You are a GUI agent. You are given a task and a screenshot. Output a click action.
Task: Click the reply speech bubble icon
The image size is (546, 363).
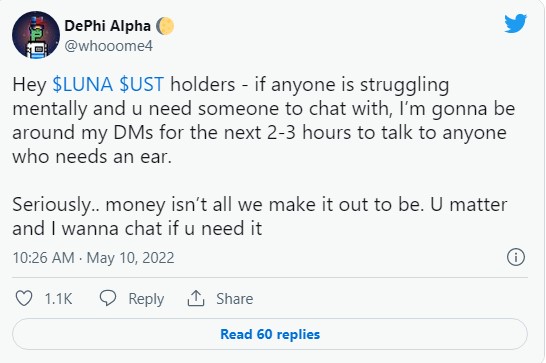coord(108,298)
